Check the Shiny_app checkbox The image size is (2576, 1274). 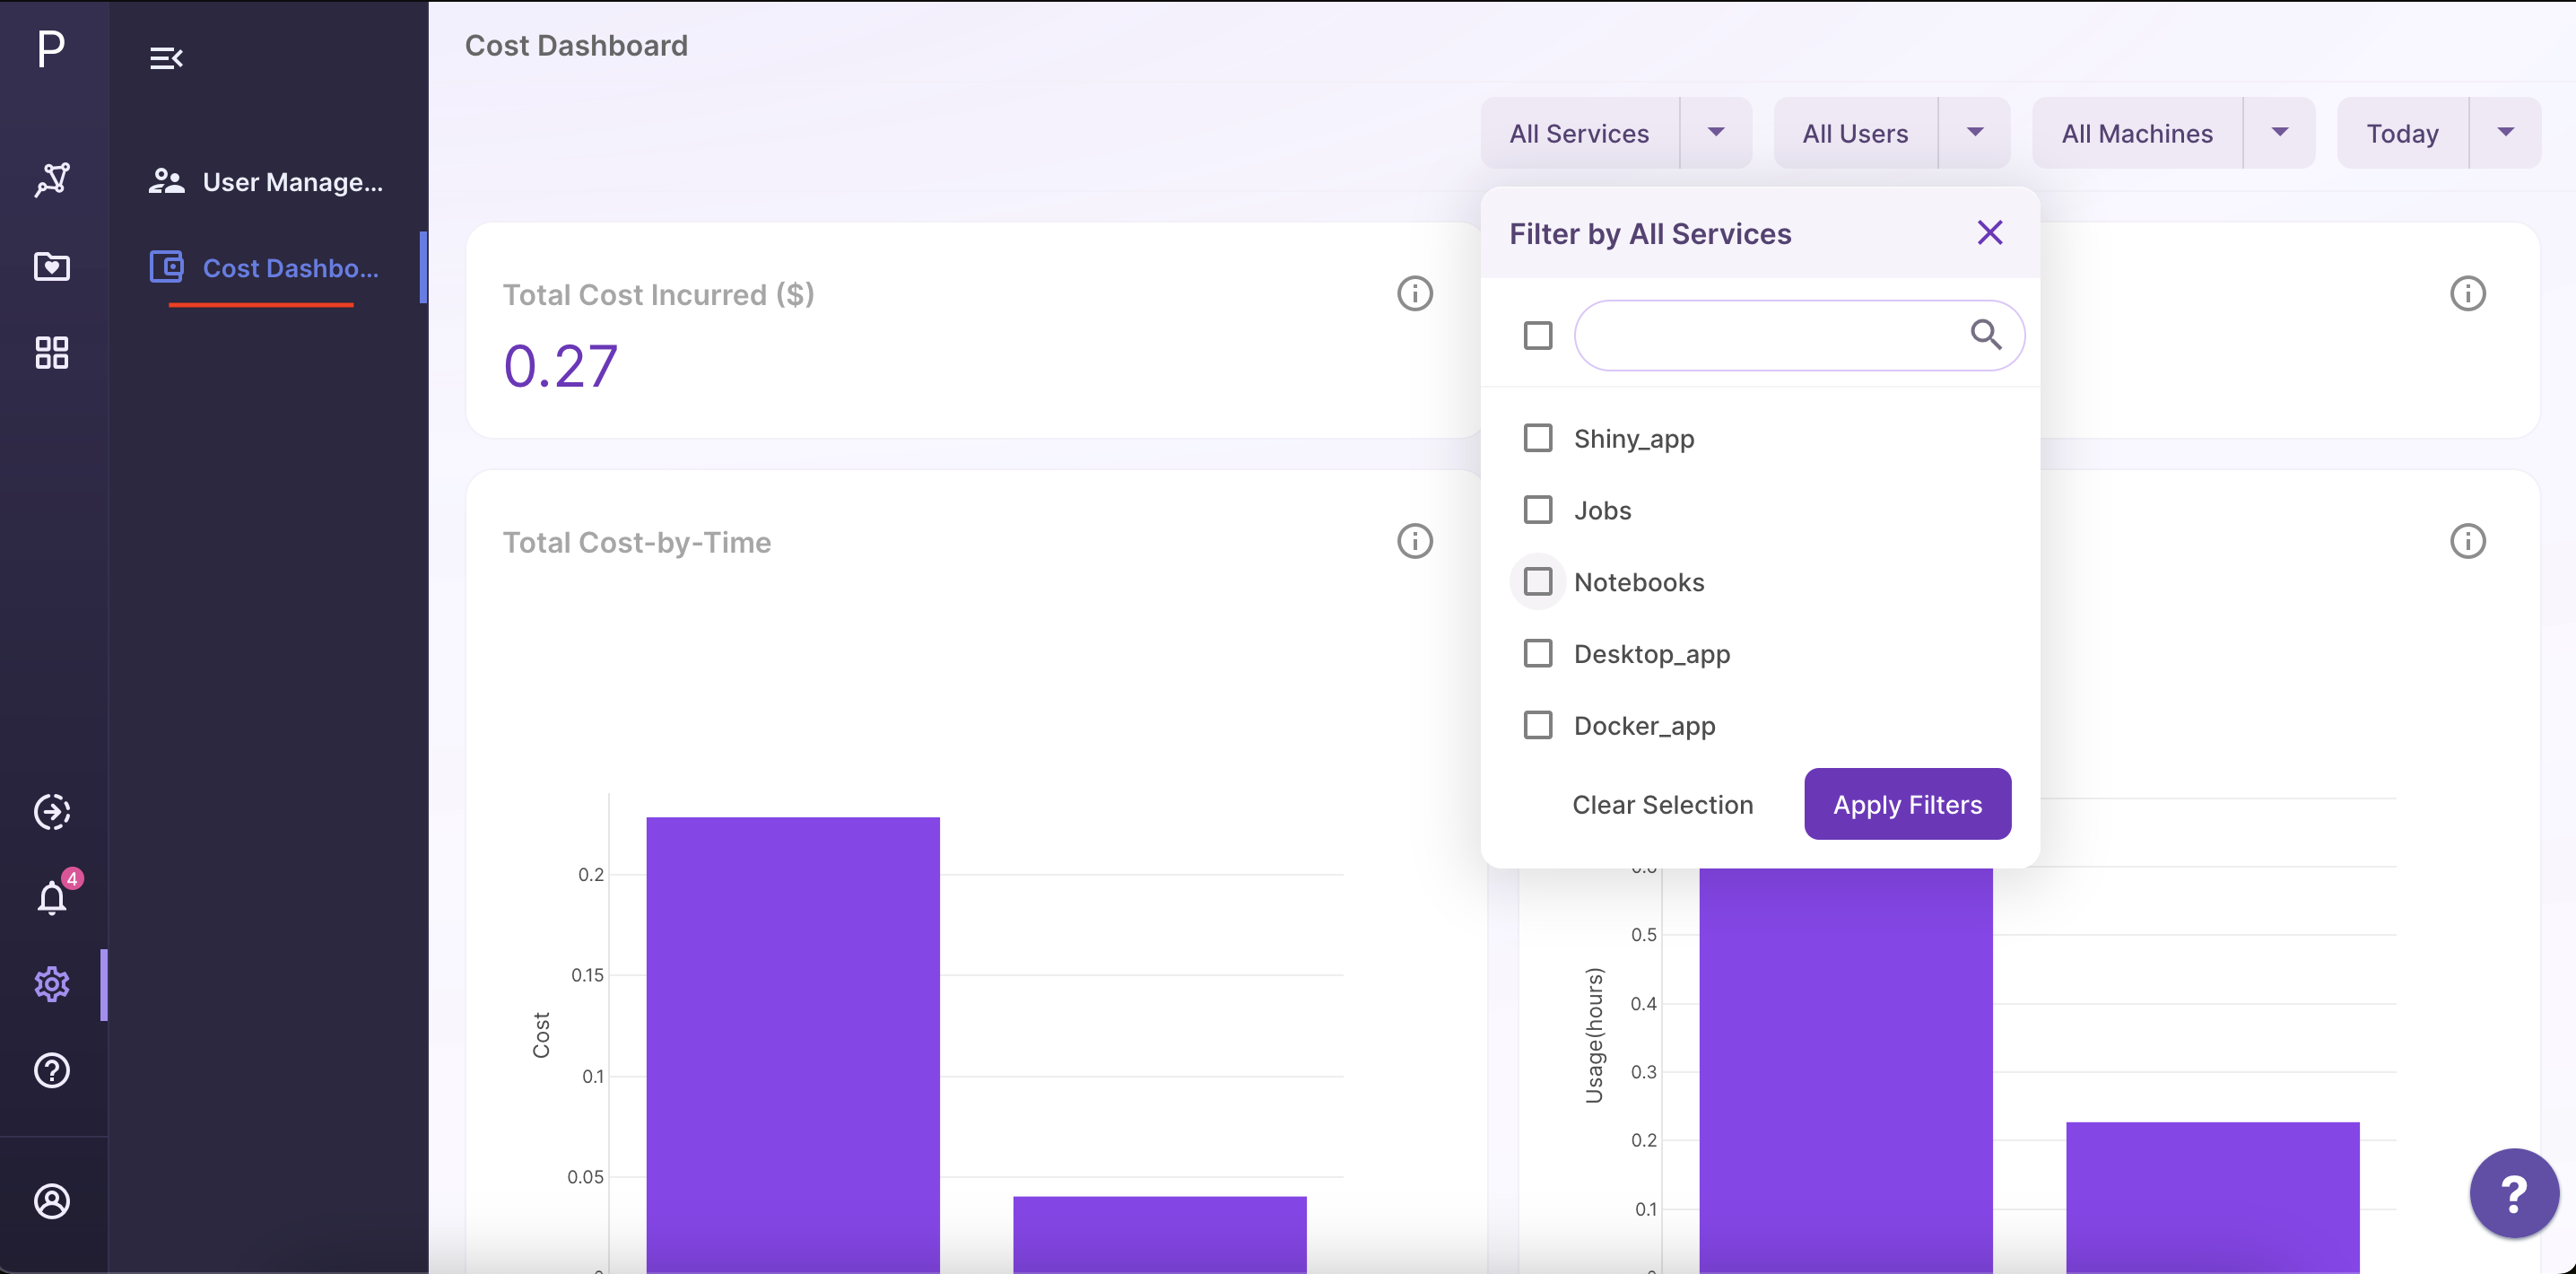(x=1538, y=438)
